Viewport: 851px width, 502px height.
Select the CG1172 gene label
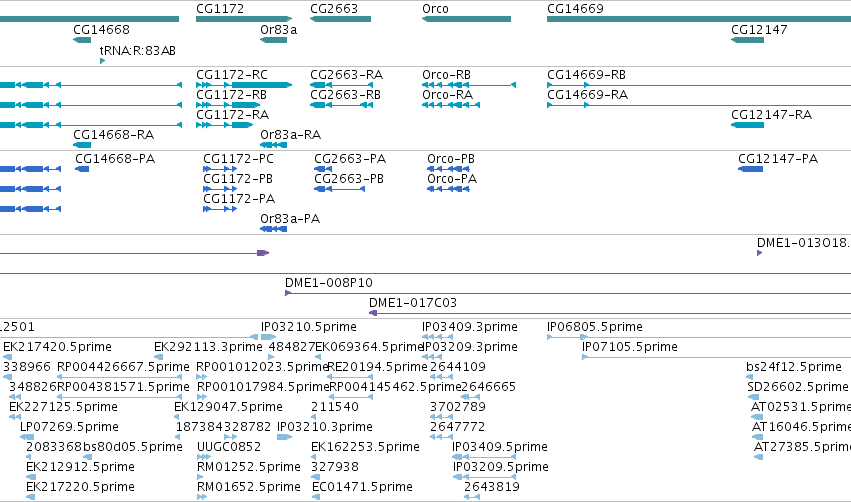(x=220, y=9)
